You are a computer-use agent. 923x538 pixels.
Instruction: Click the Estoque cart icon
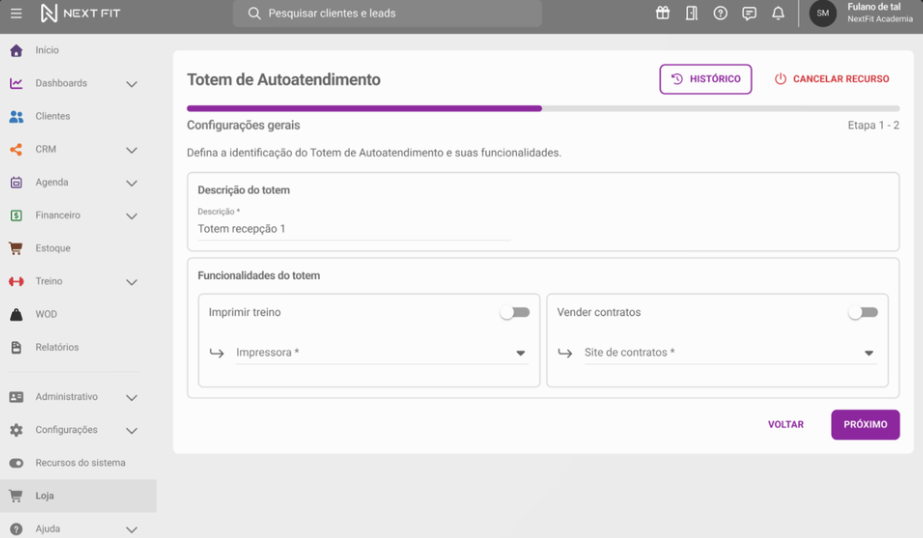click(16, 248)
